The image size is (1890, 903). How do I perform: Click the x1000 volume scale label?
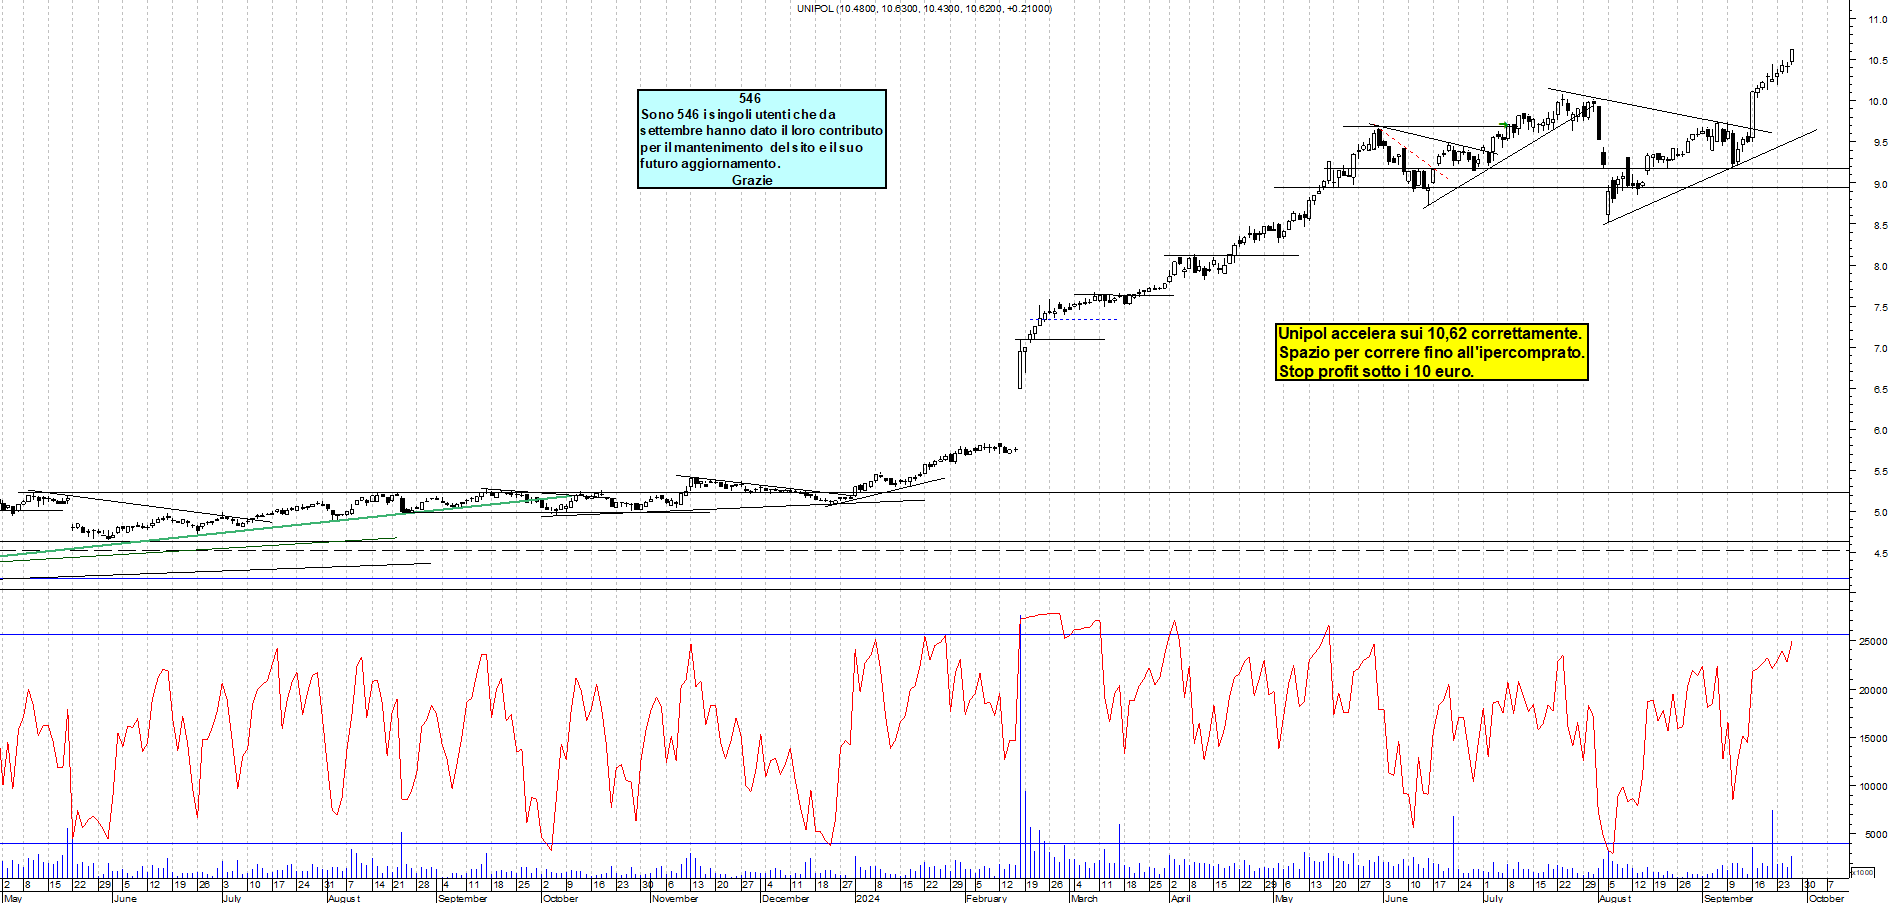(x=1863, y=872)
